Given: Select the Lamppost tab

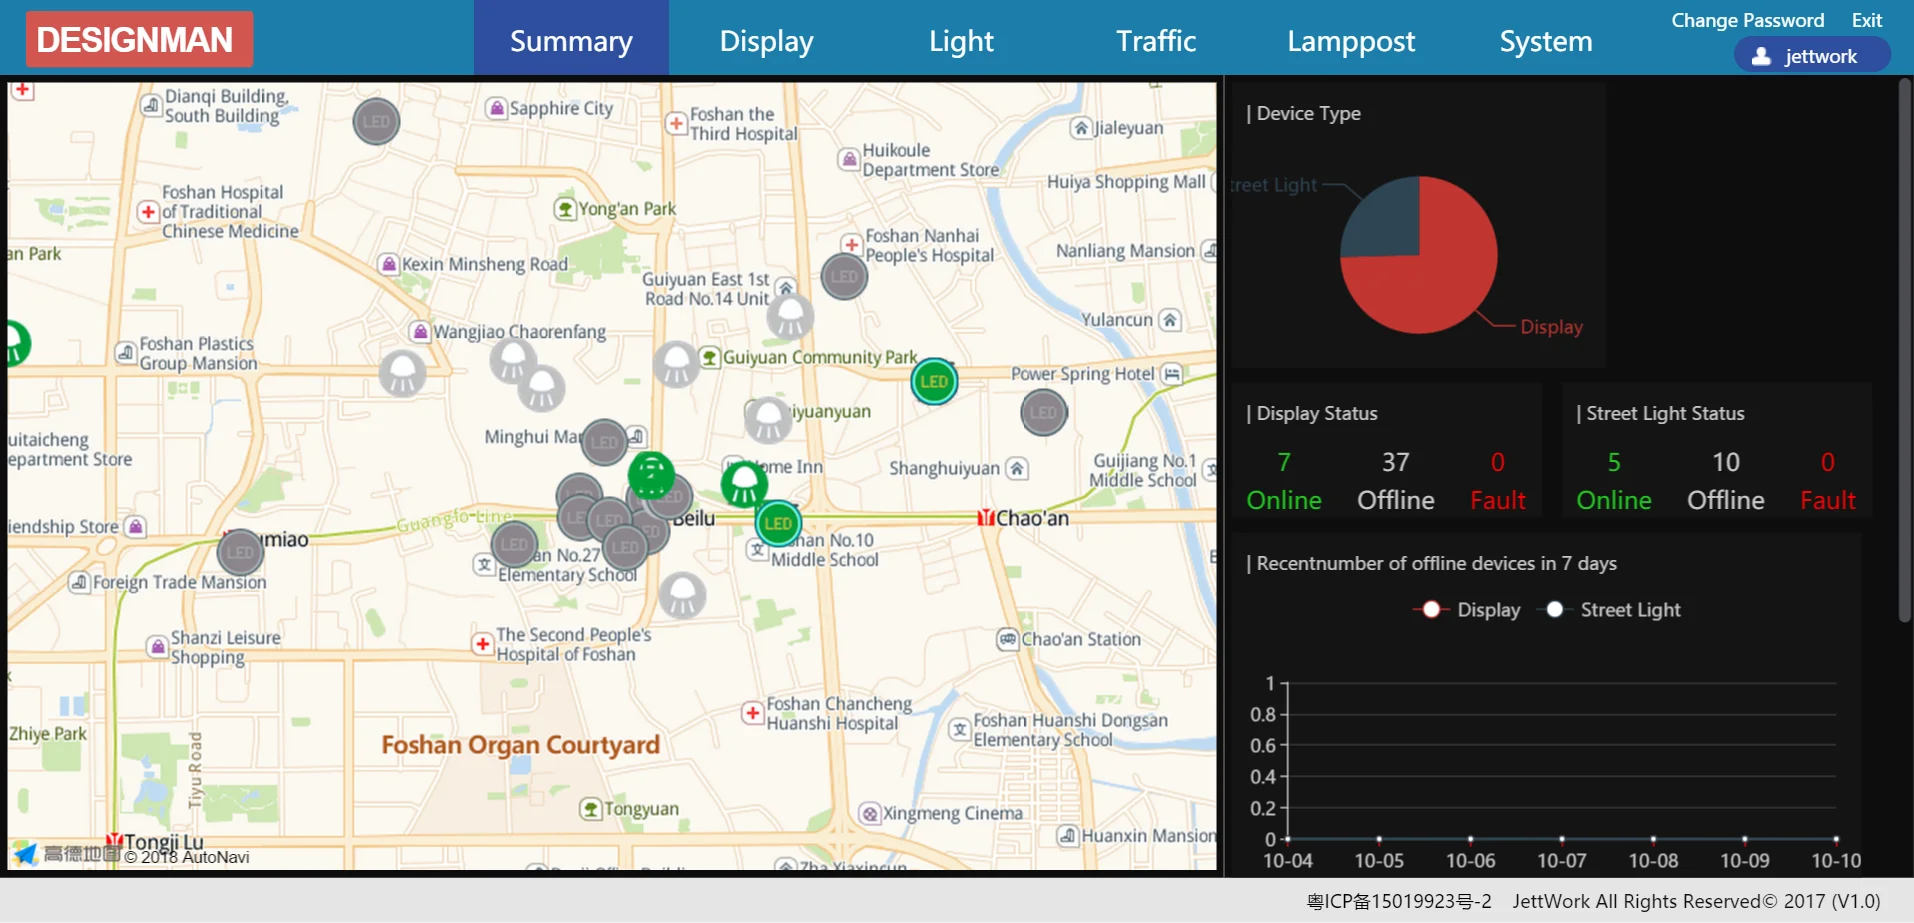Looking at the screenshot, I should [x=1351, y=40].
